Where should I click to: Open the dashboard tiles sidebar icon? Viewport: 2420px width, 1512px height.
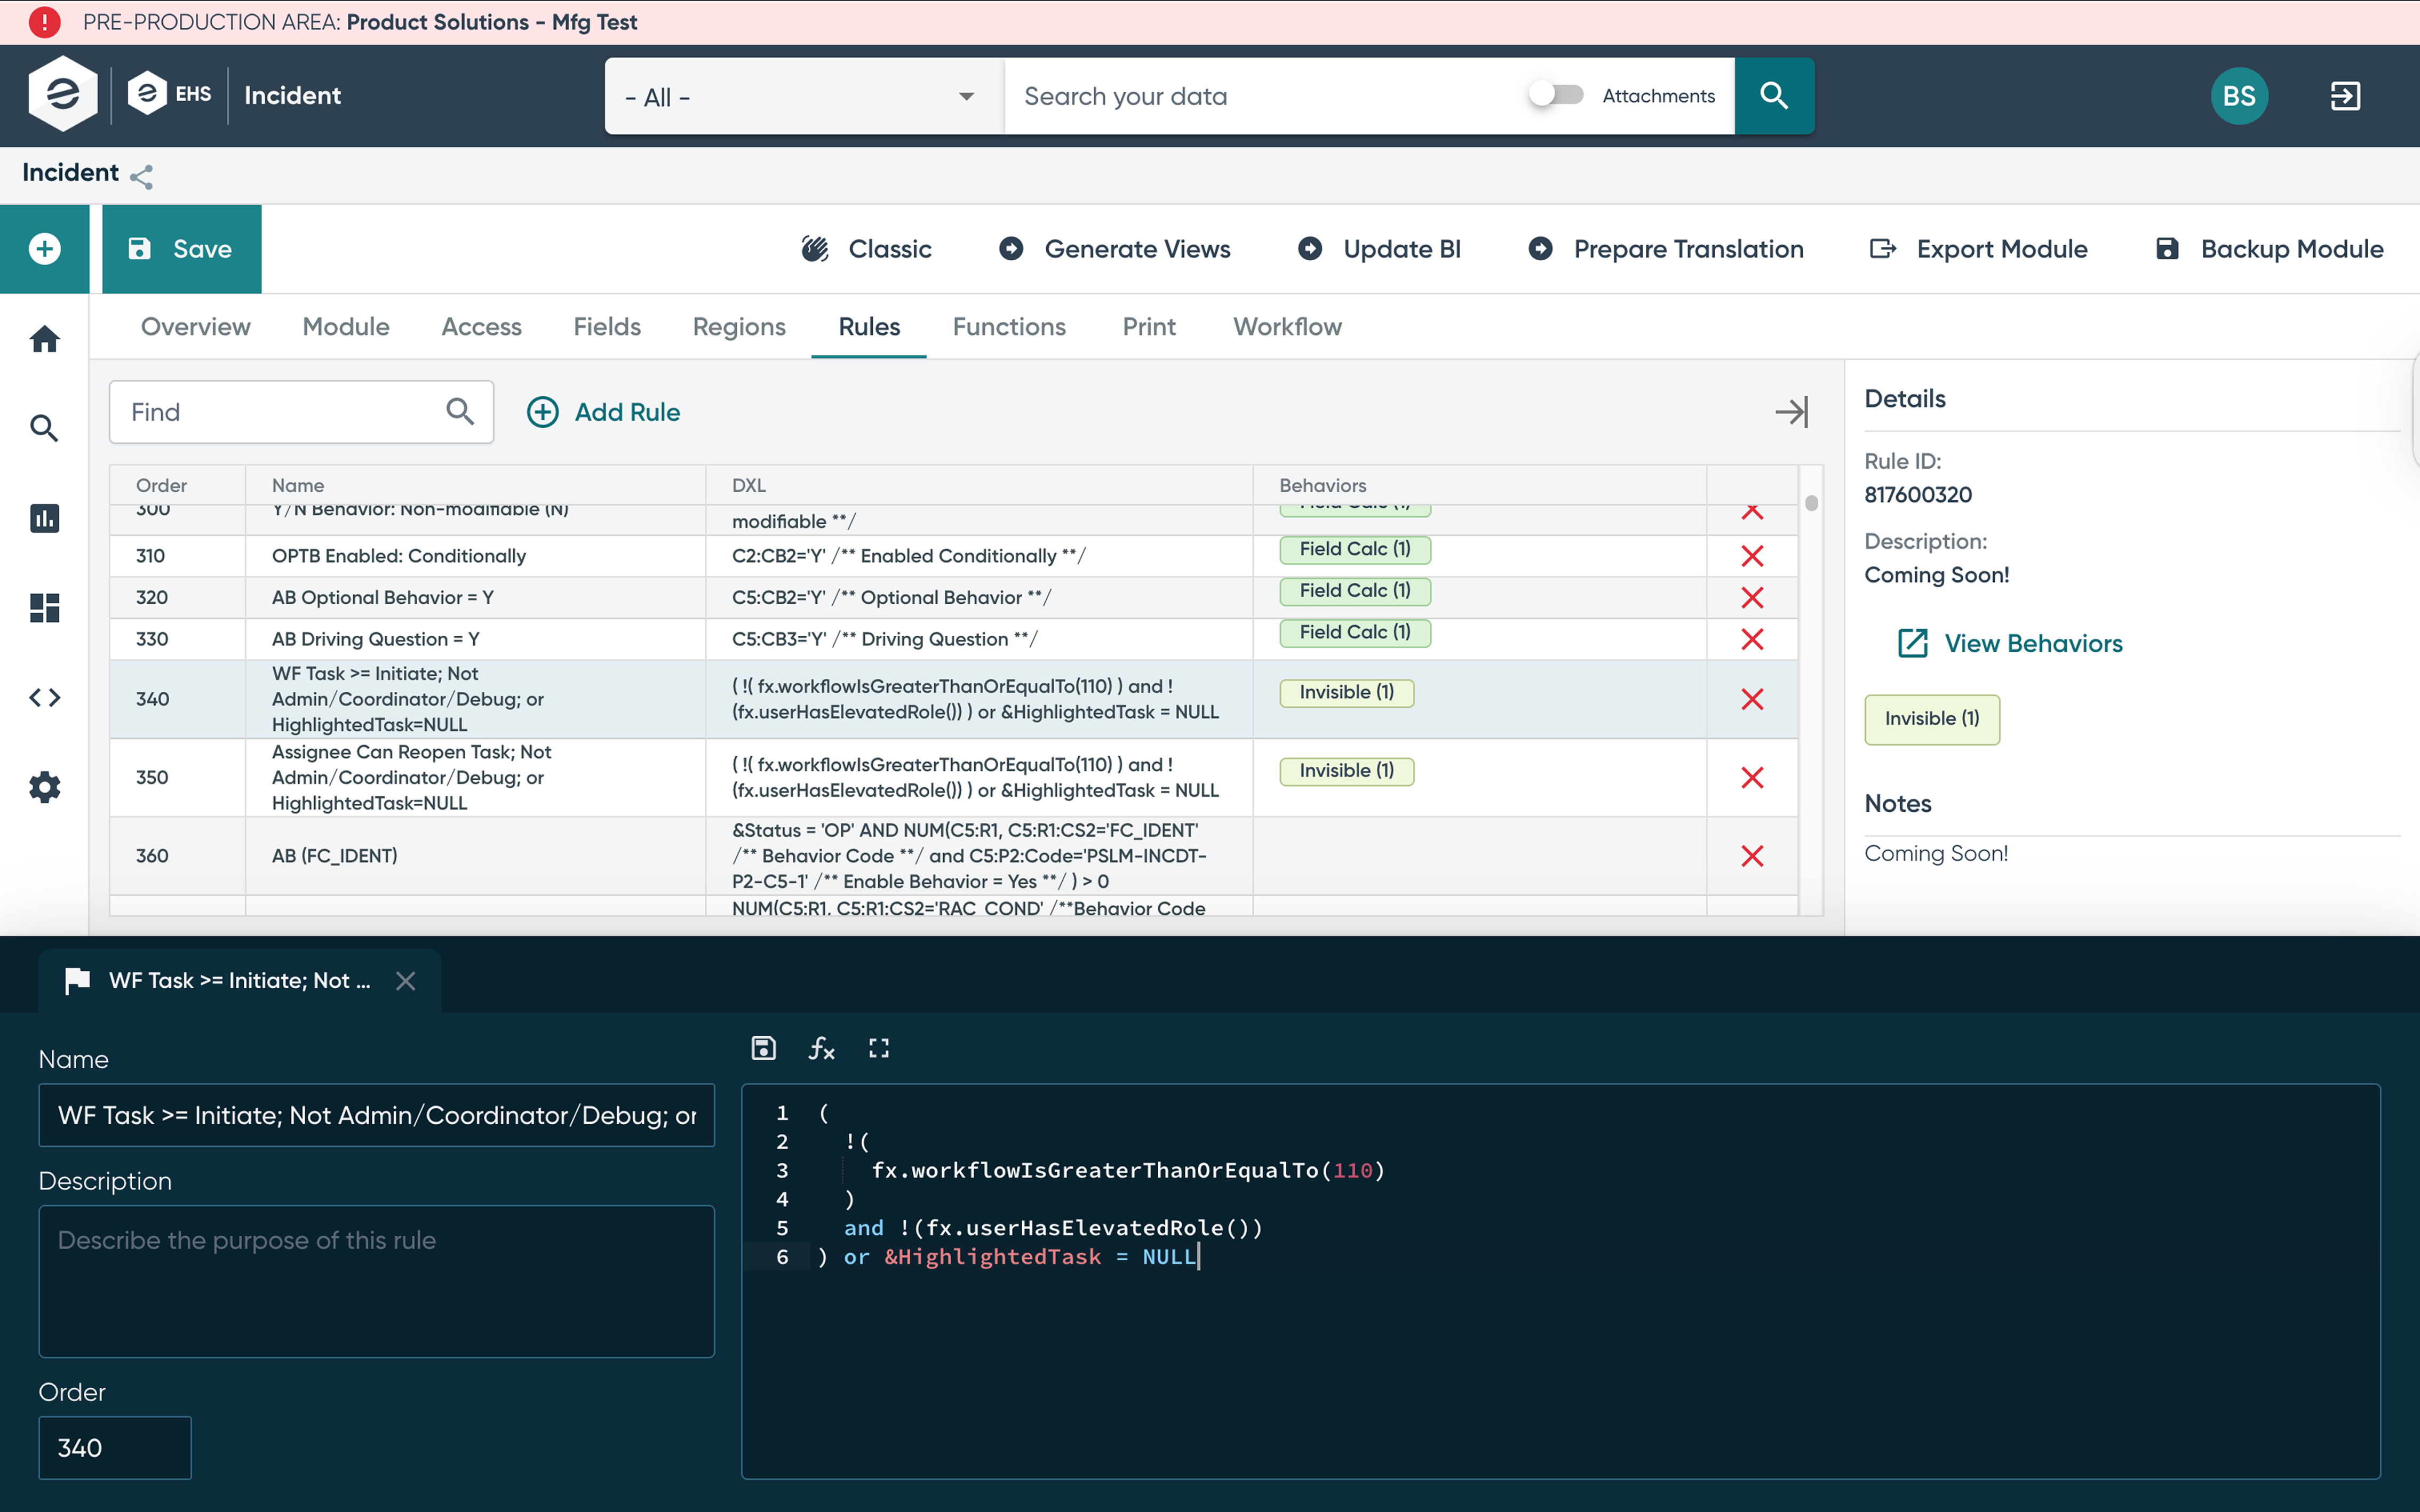pos(44,608)
